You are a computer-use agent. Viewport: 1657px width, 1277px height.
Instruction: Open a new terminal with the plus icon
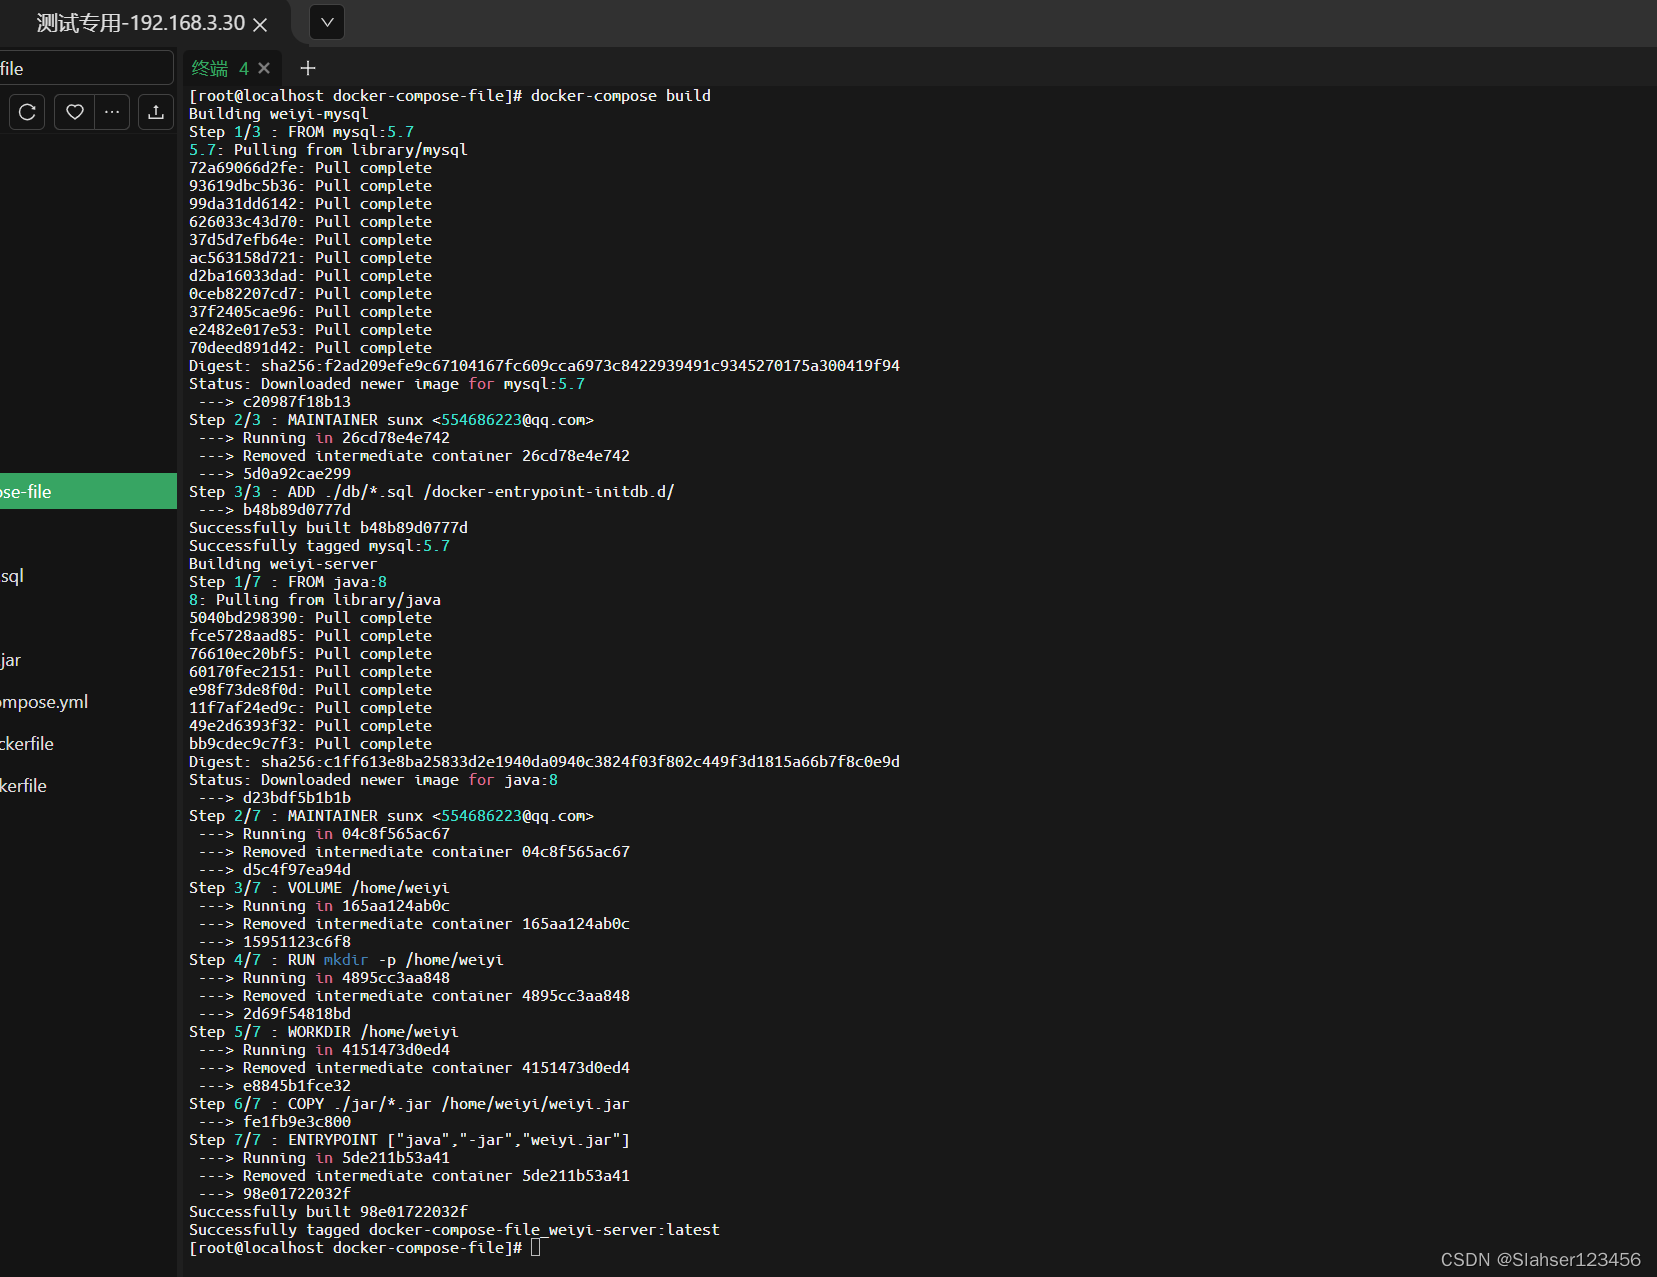tap(307, 68)
